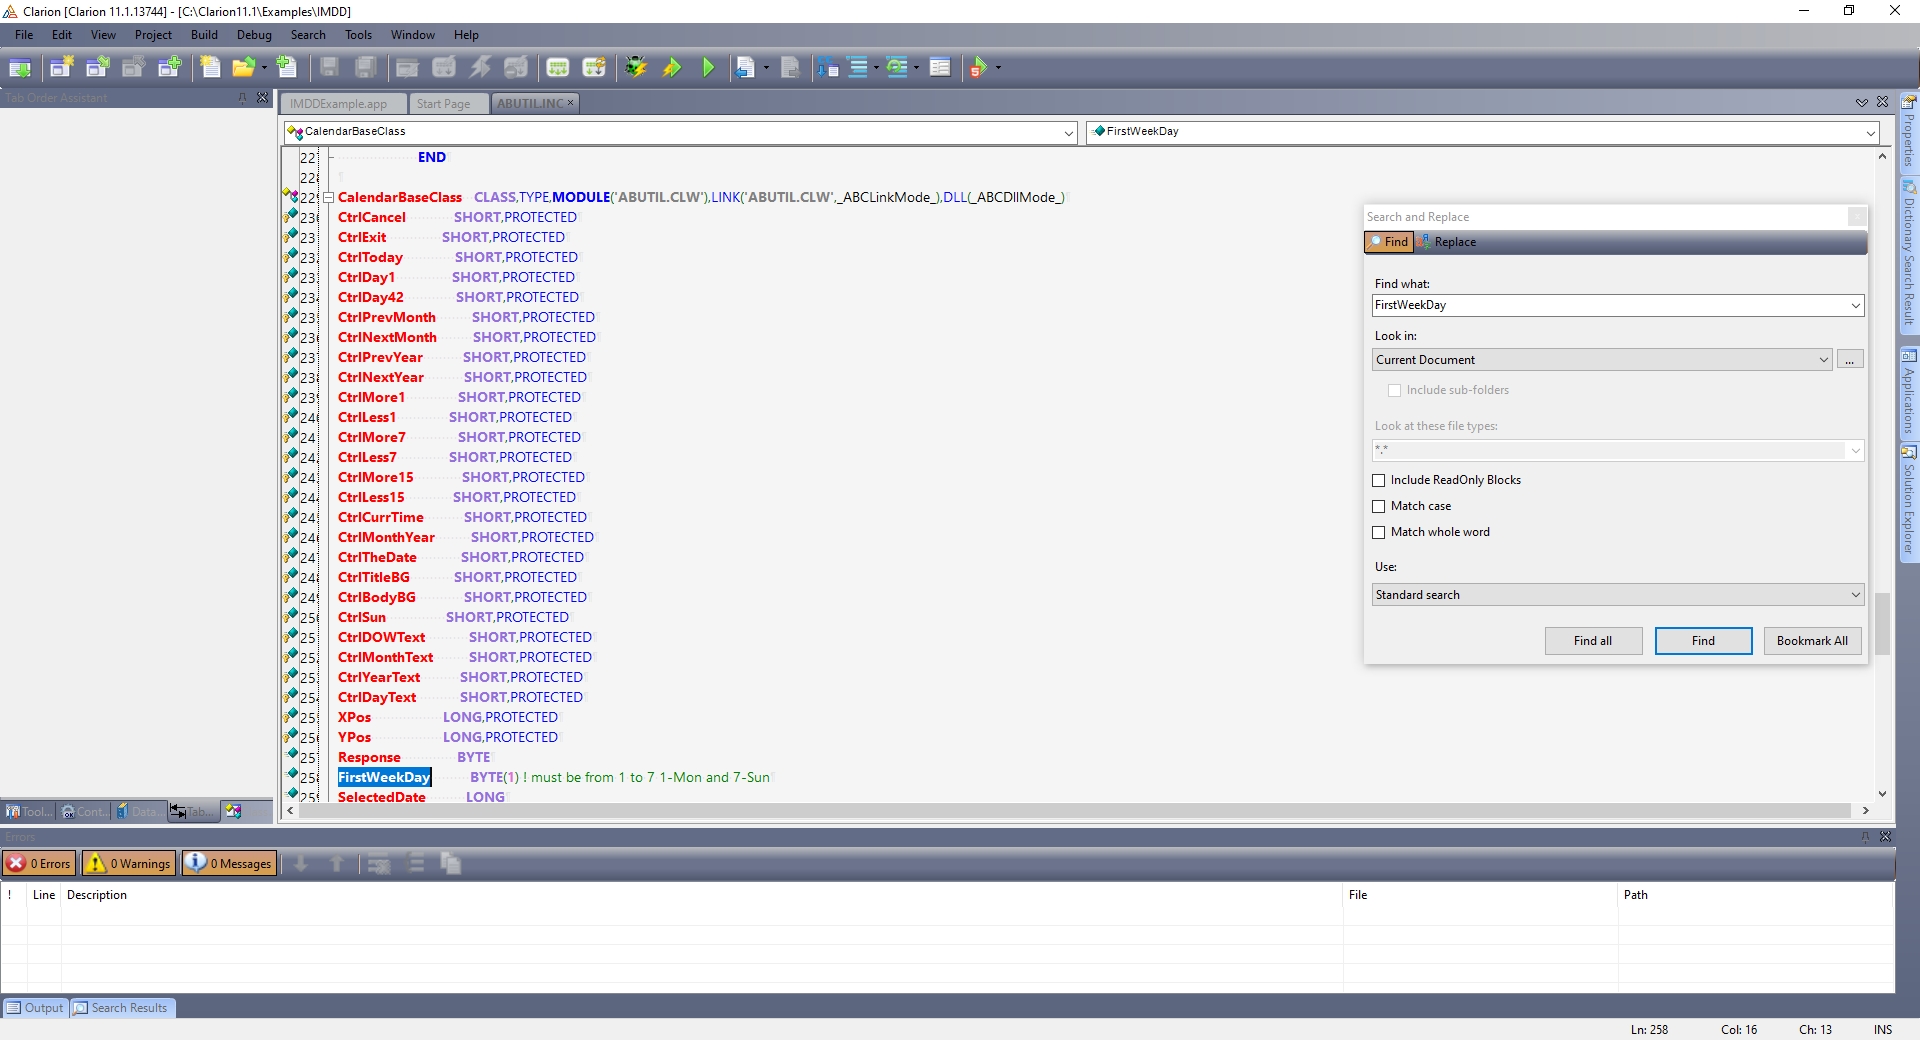Enable the Match case checkbox

pos(1379,507)
